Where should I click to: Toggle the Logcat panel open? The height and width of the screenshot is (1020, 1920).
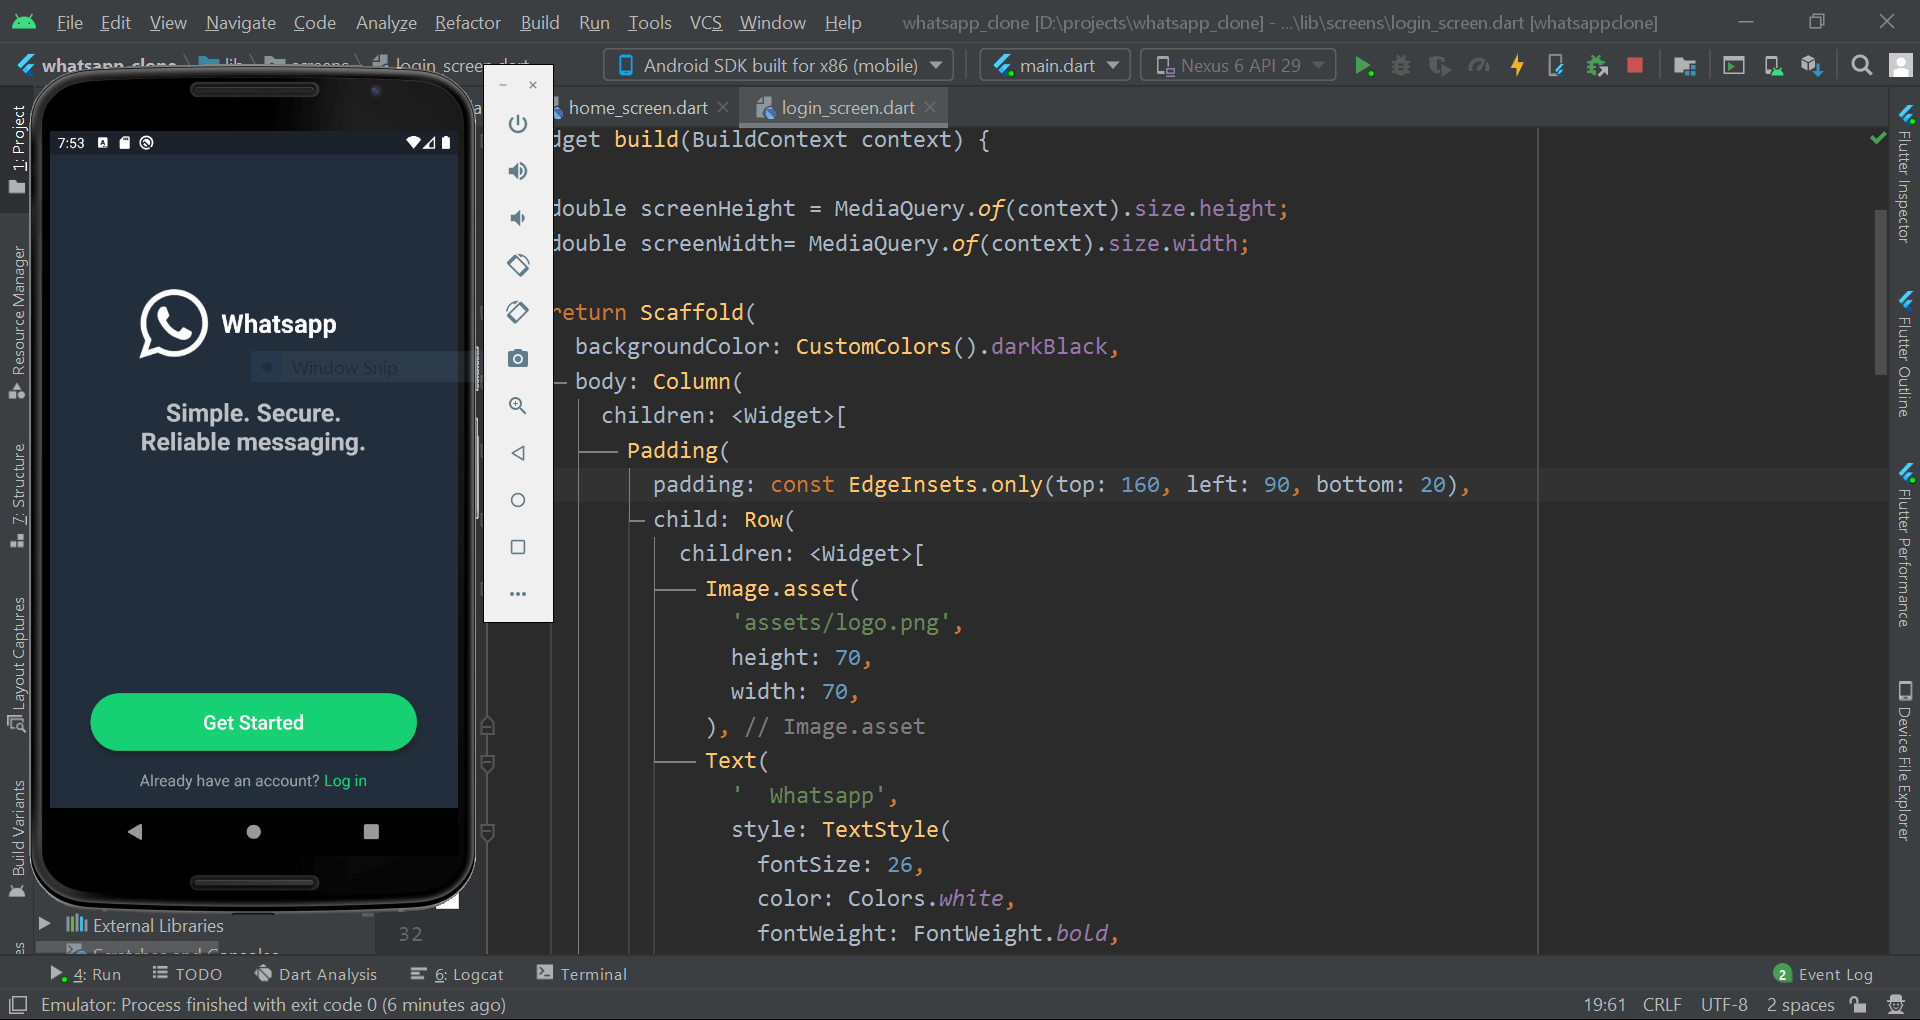(467, 973)
